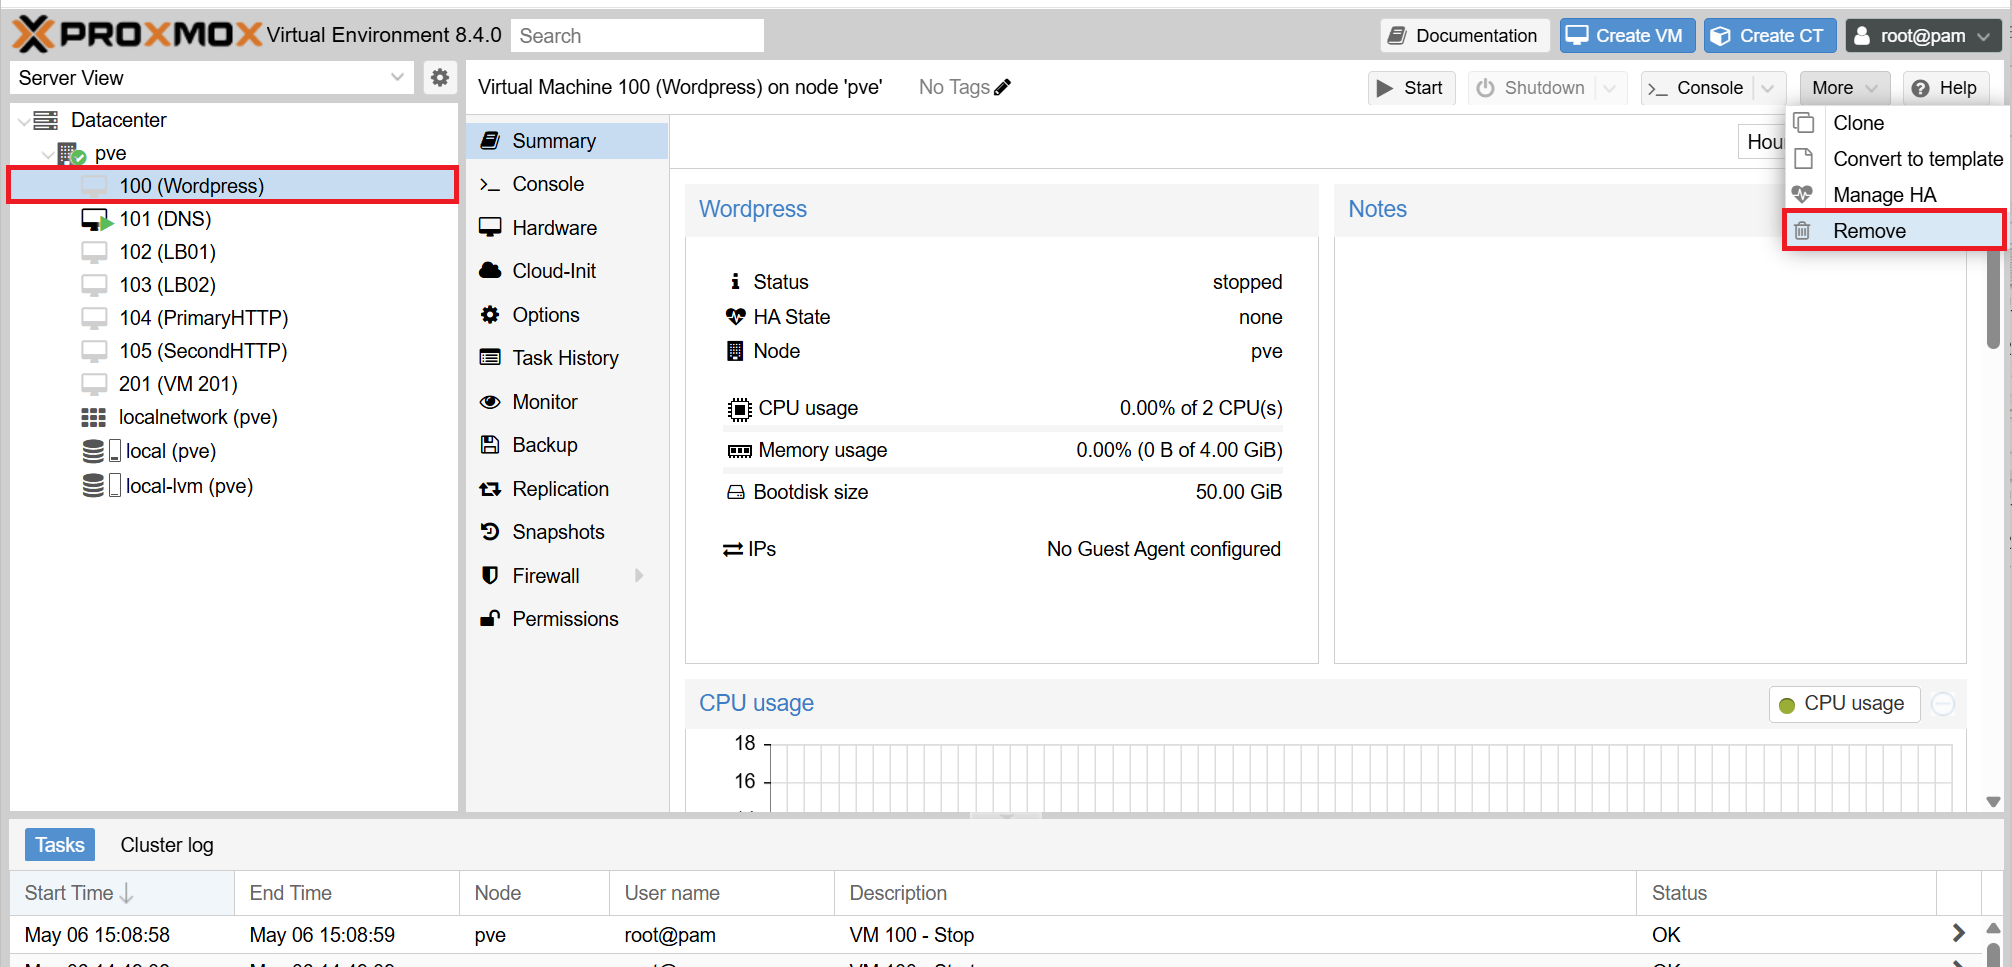Click the localnetwork (pve) grid icon
This screenshot has width=2012, height=967.
click(93, 417)
